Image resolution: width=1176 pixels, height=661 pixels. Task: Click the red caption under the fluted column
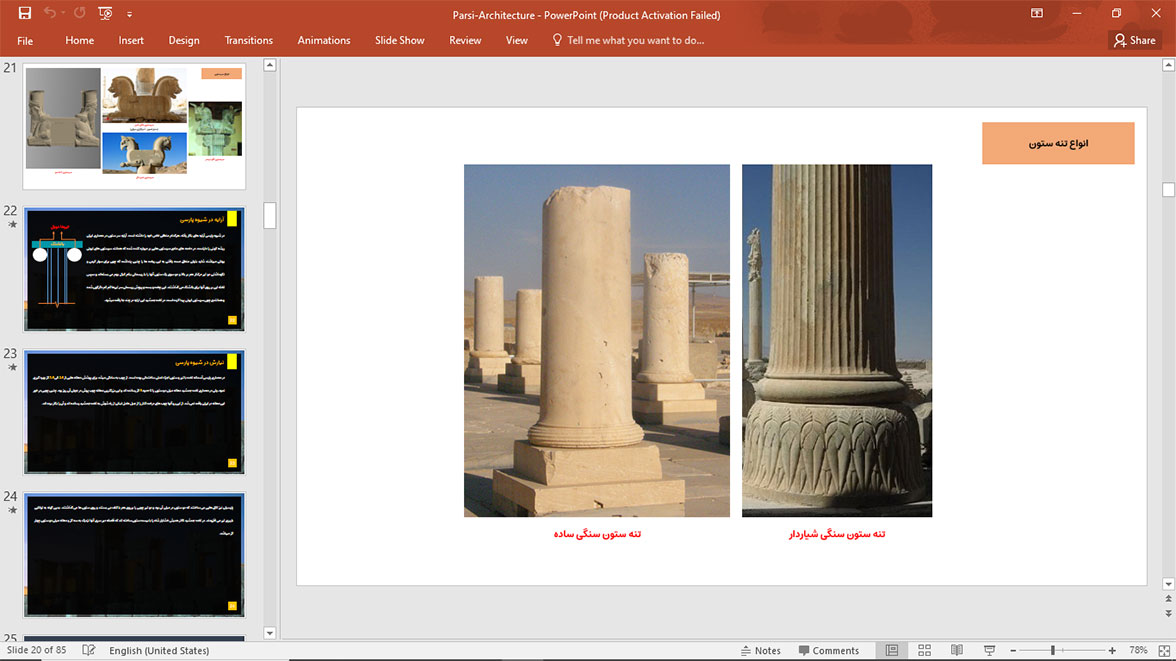click(x=837, y=533)
